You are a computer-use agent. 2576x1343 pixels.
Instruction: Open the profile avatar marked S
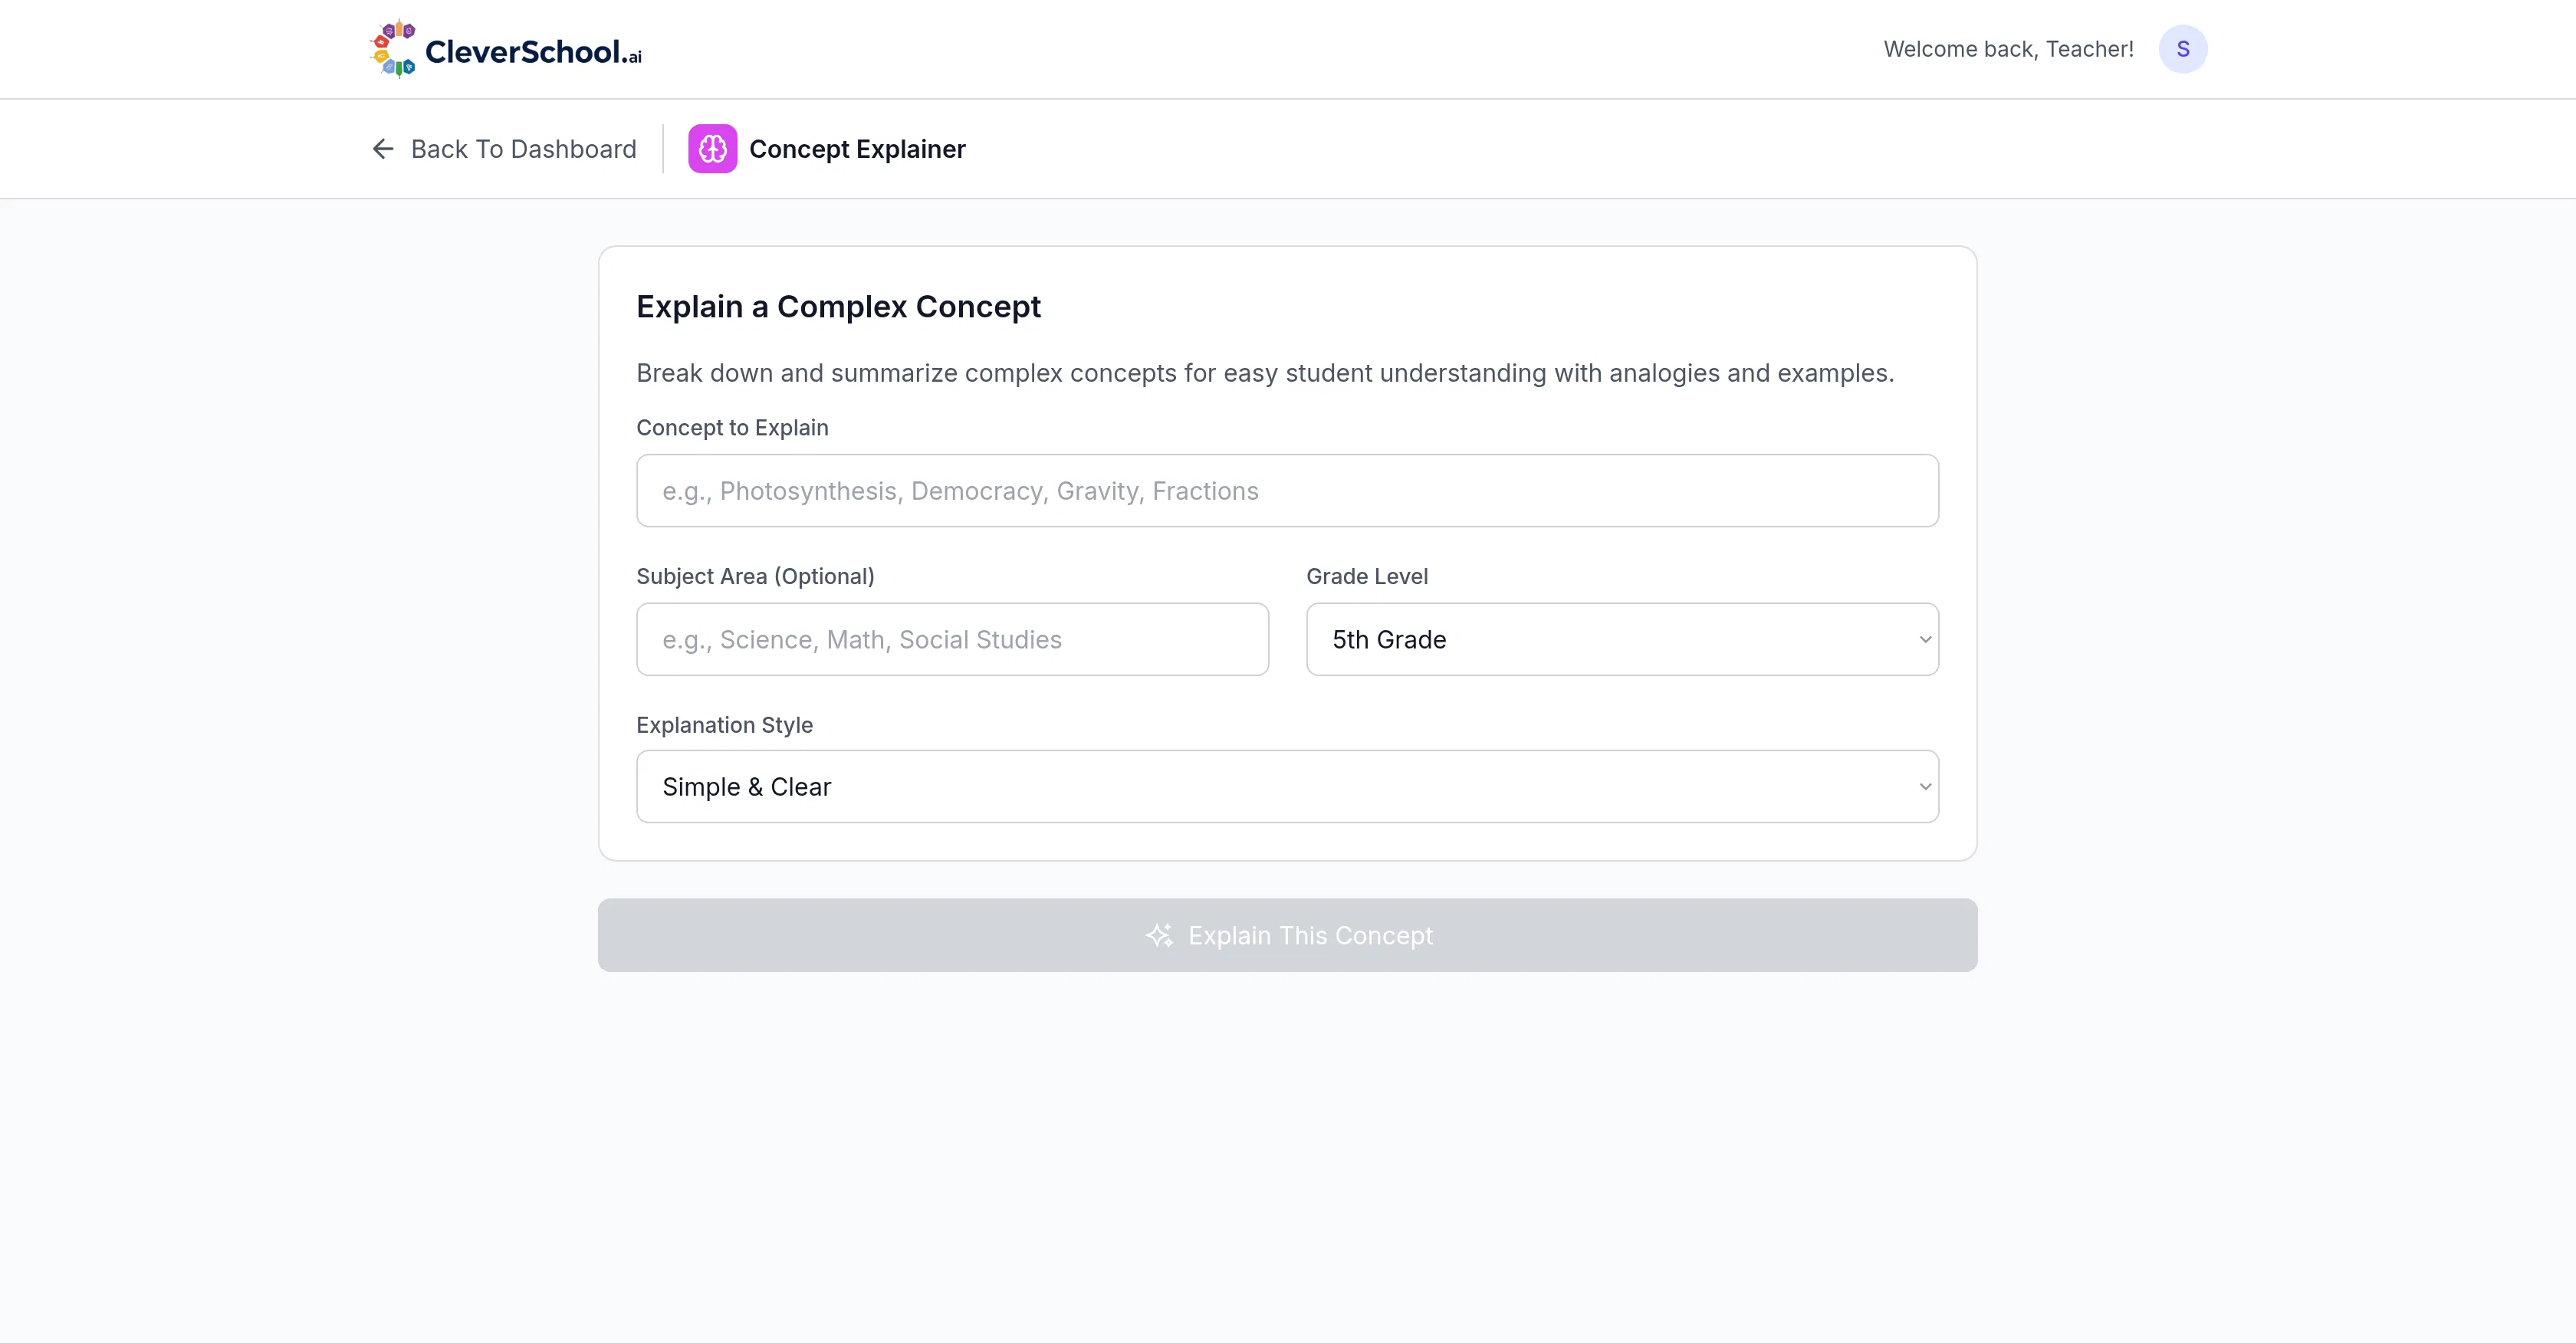[x=2183, y=48]
